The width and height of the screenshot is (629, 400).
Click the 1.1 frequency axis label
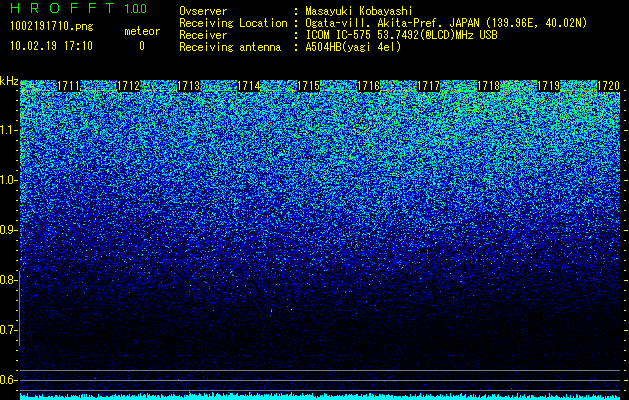pyautogui.click(x=8, y=130)
